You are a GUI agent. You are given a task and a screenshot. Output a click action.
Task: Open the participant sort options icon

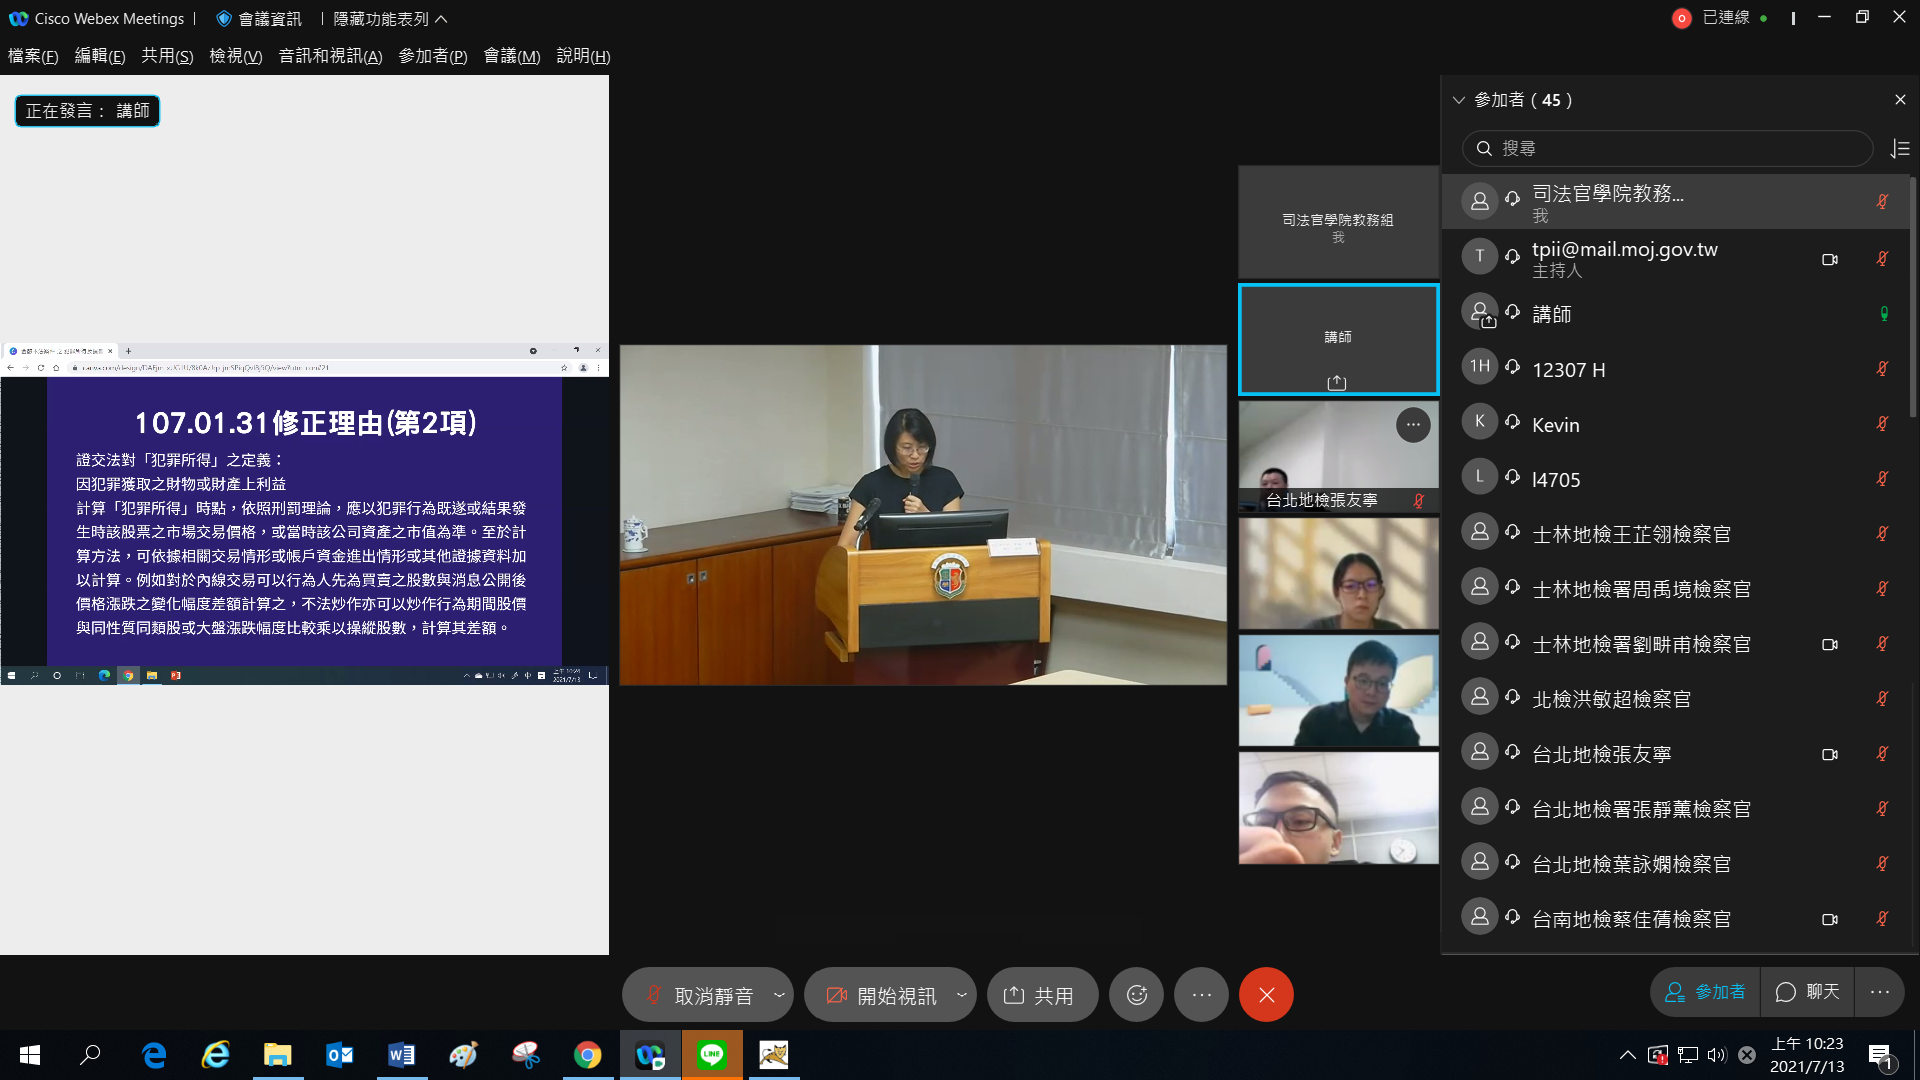[x=1900, y=148]
